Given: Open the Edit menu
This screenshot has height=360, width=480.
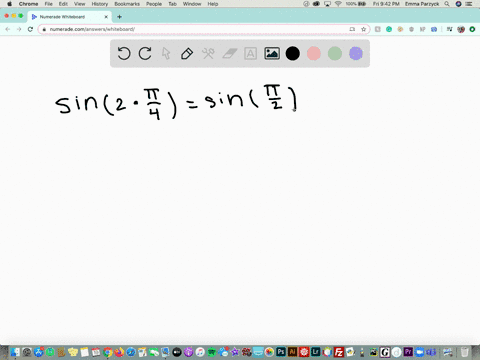Looking at the screenshot, I should (63, 4).
